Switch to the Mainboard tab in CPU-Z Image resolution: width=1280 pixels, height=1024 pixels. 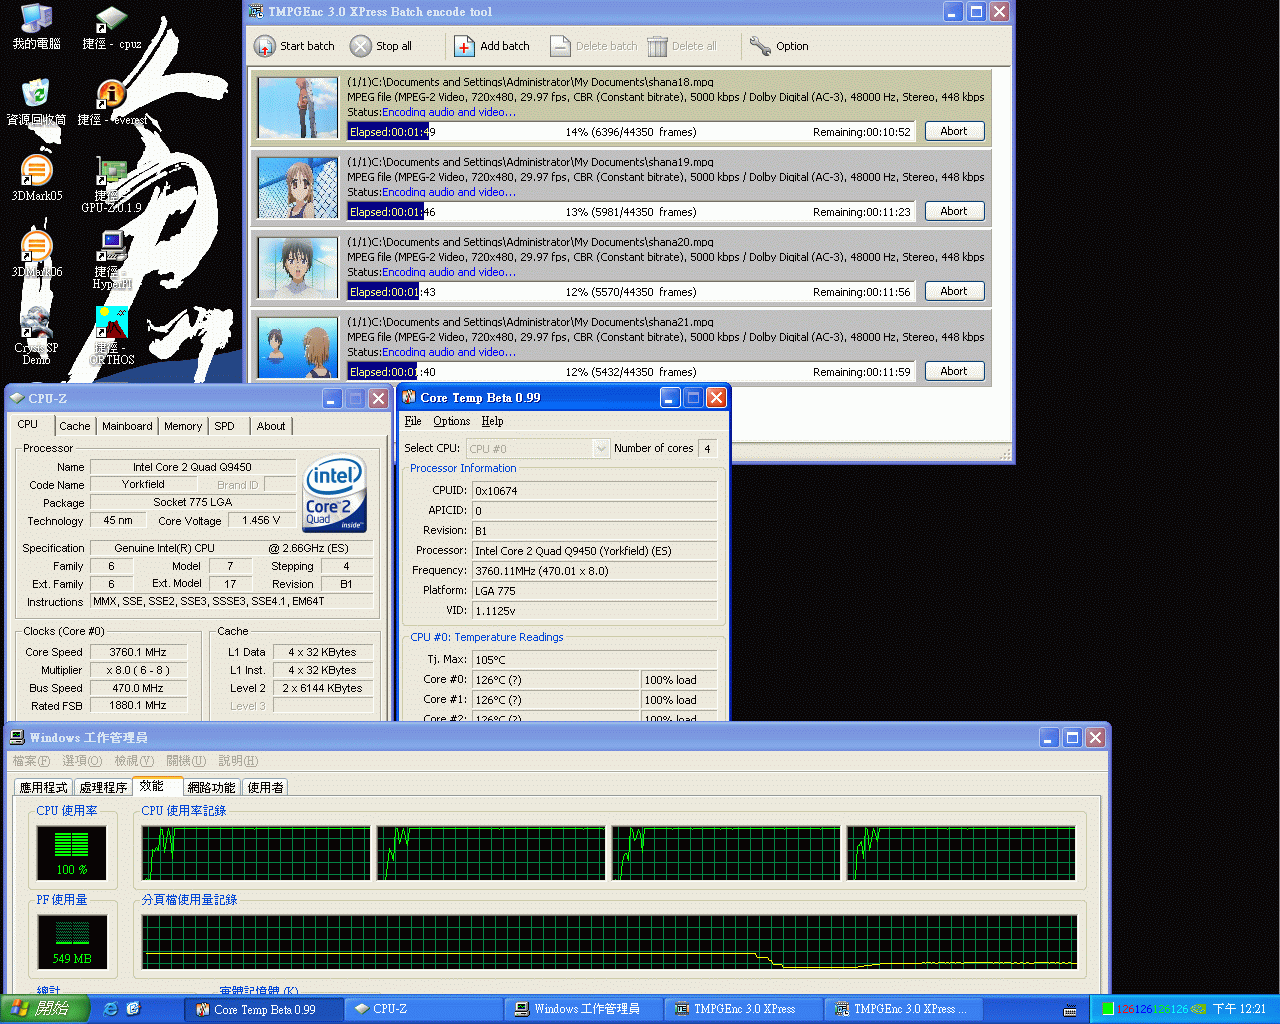pos(127,426)
